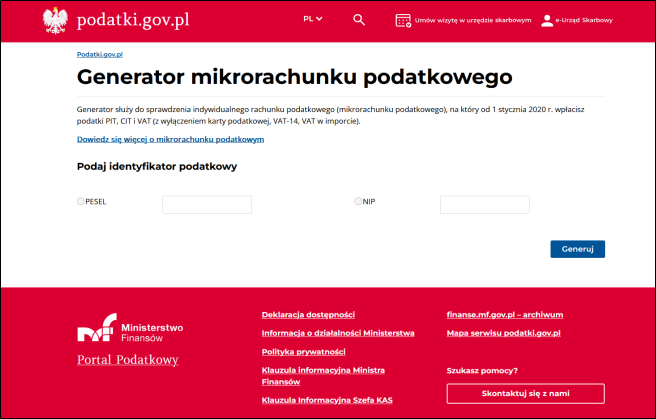Viewport: 656px width, 419px height.
Task: Open Polityka prywatności link
Action: coord(304,352)
